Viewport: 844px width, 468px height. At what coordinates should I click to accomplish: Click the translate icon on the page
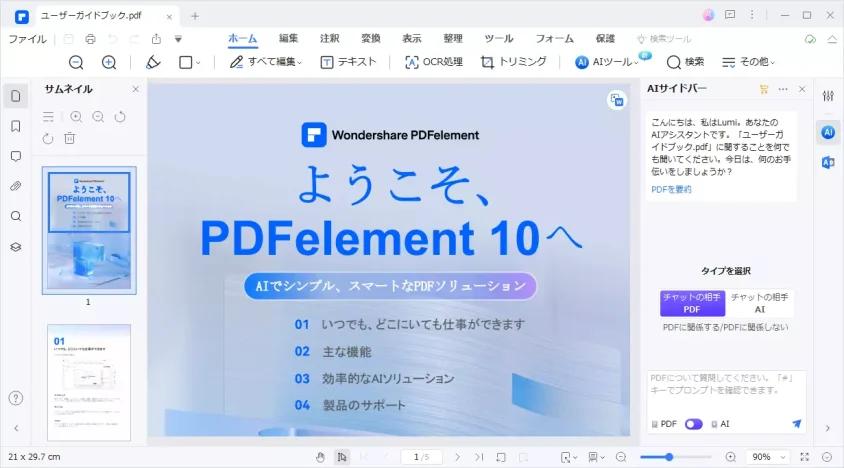click(x=617, y=100)
